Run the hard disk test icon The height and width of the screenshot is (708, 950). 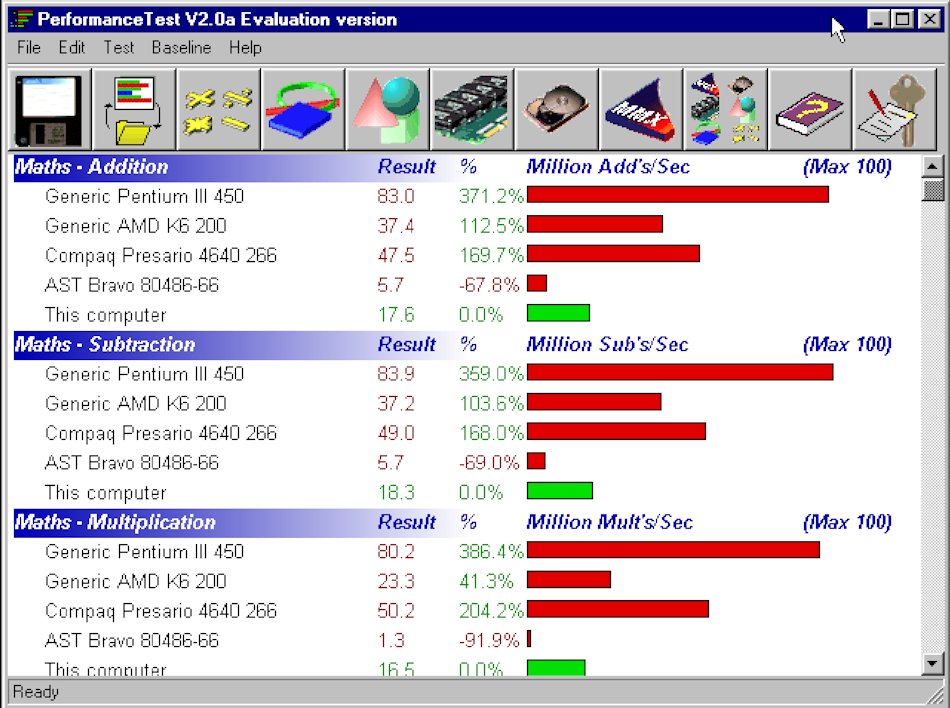(x=557, y=110)
